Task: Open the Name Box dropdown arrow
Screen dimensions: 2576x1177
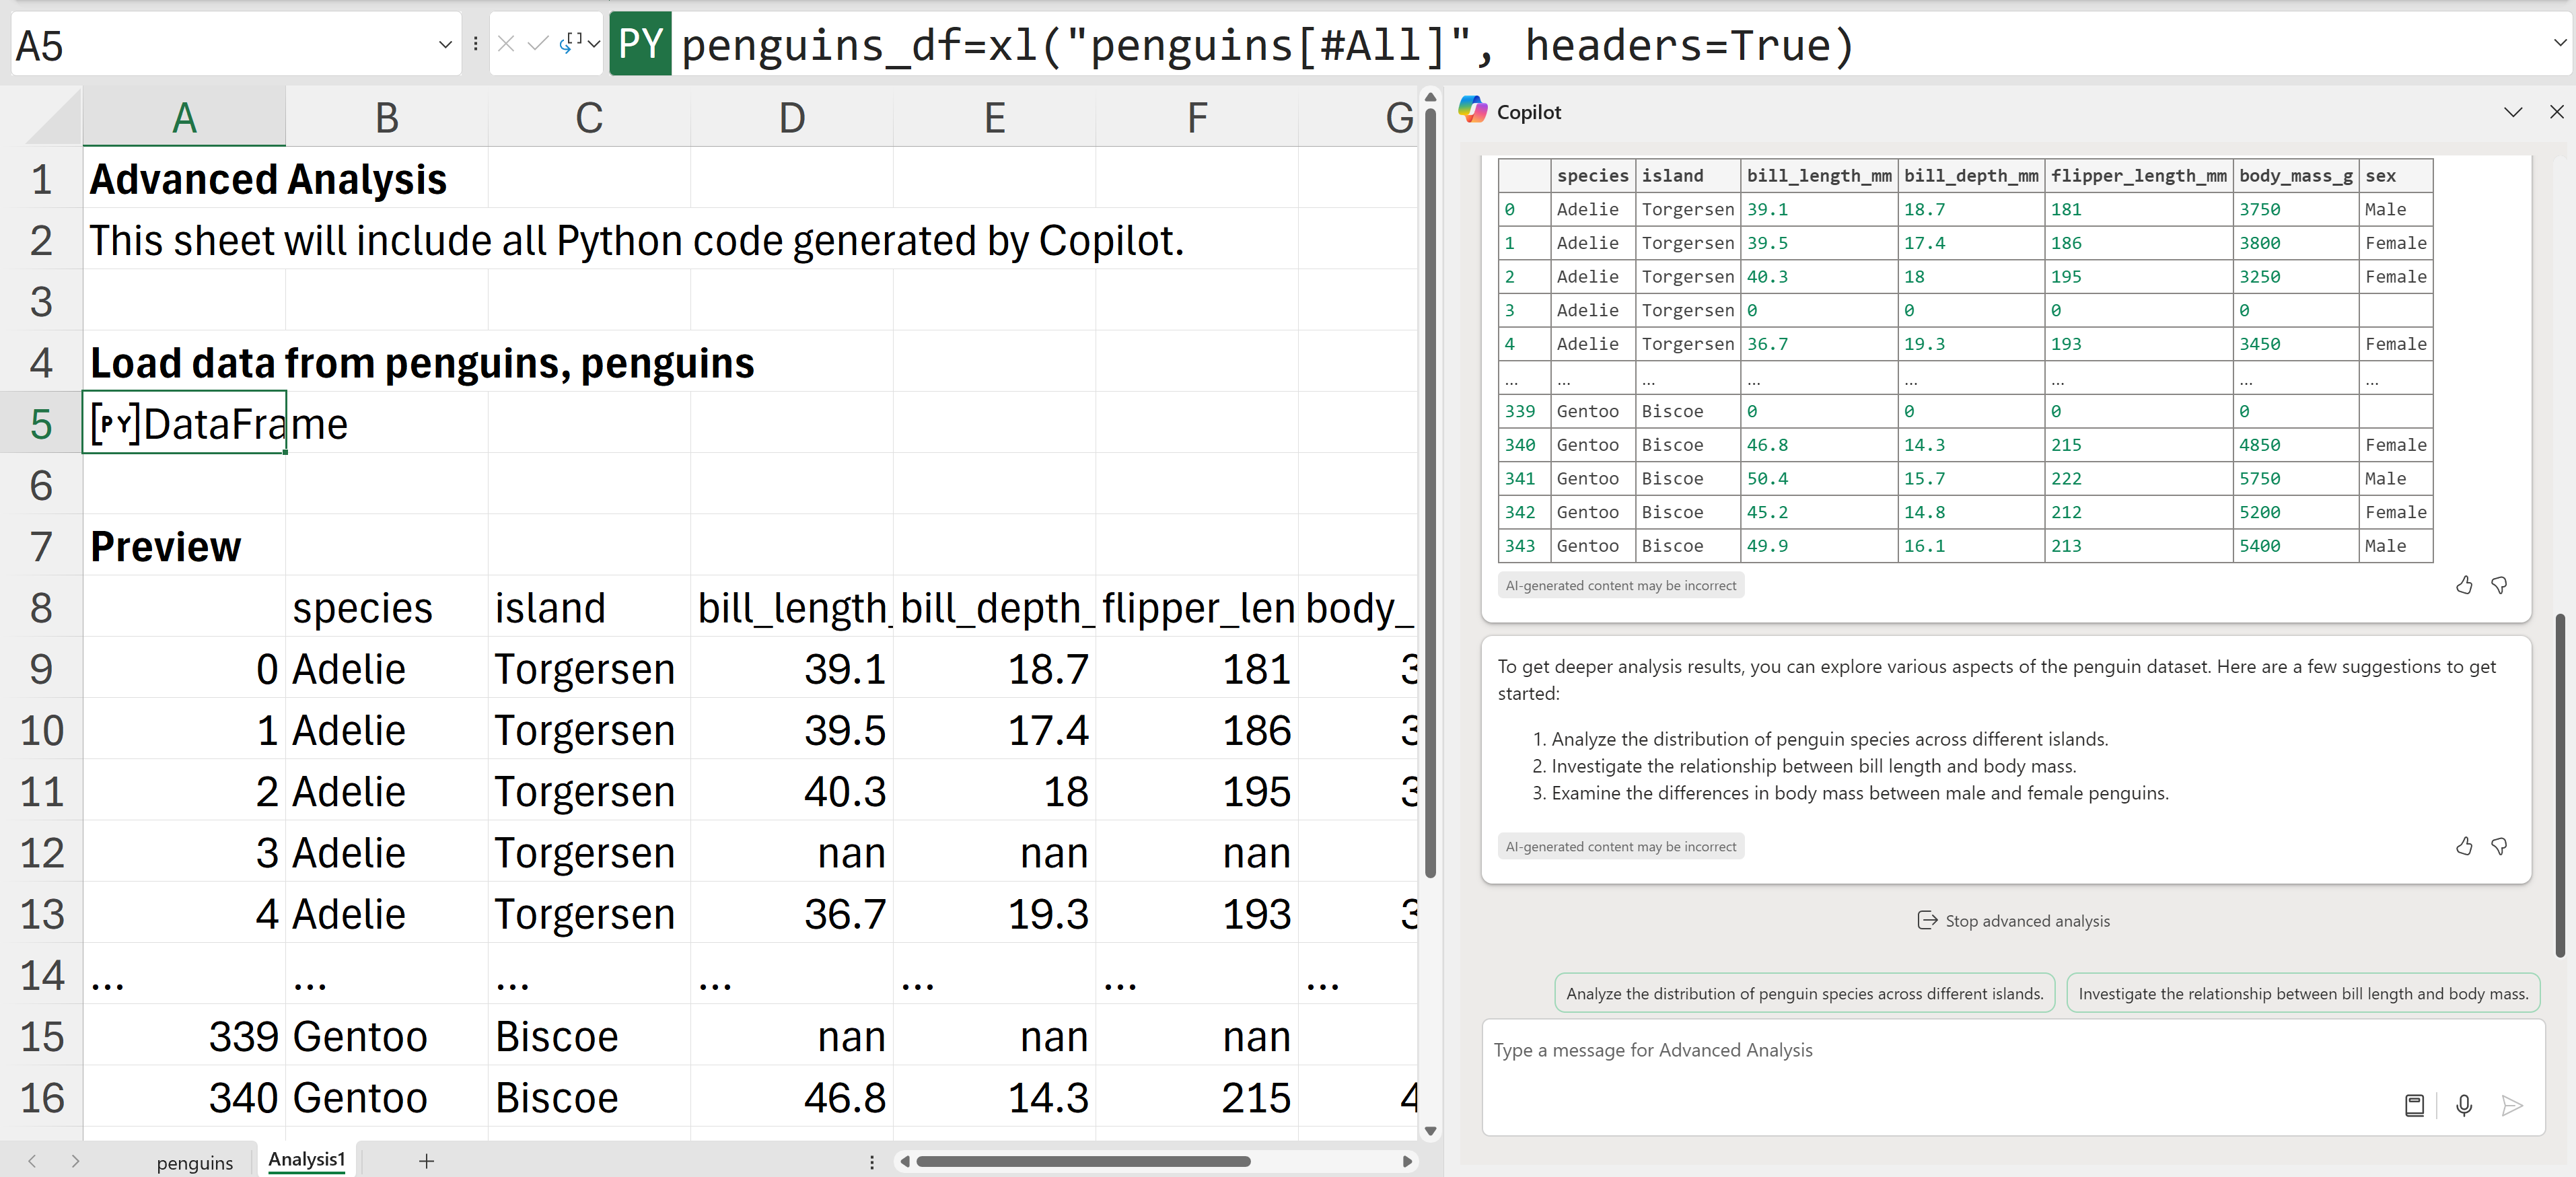Action: pyautogui.click(x=445, y=44)
